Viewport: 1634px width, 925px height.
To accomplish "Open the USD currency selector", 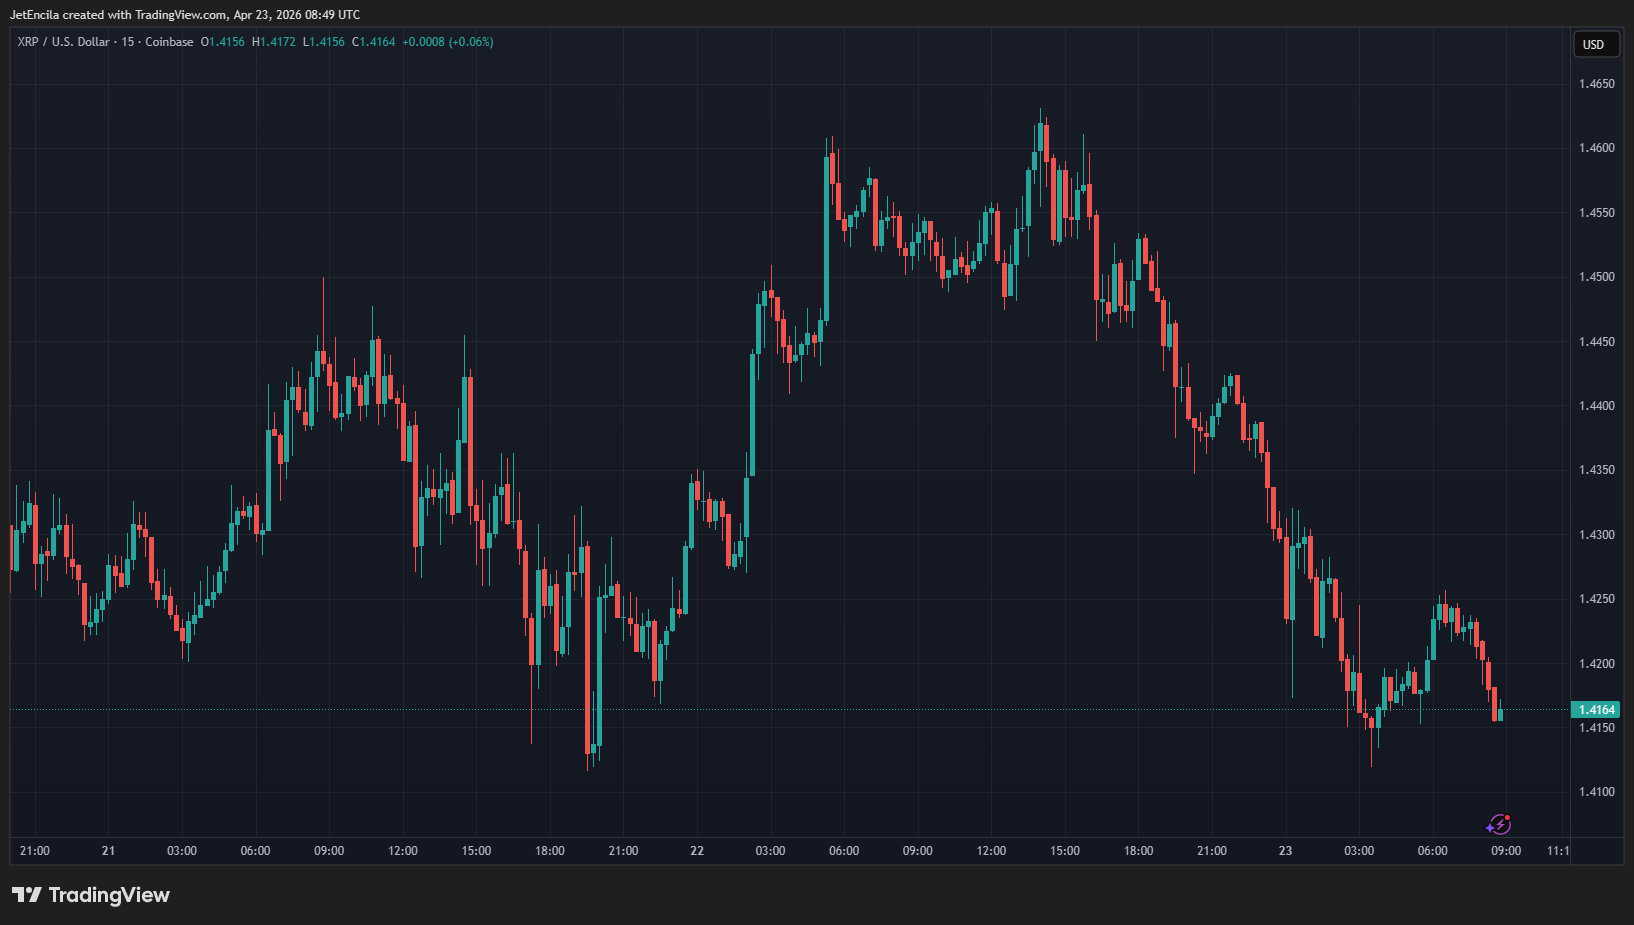I will pyautogui.click(x=1593, y=45).
